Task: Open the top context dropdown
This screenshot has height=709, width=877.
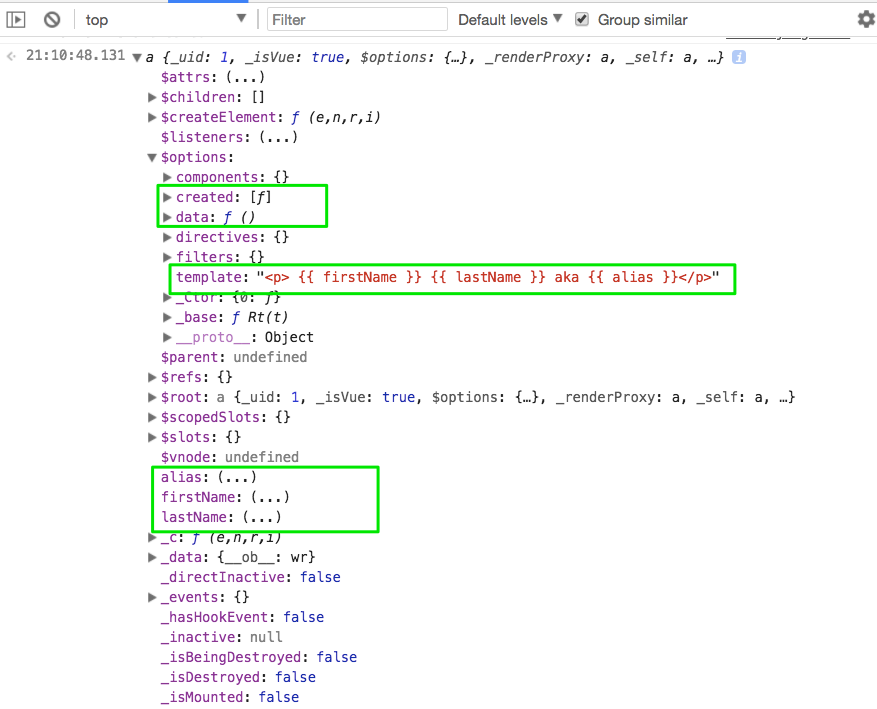Action: (x=165, y=19)
